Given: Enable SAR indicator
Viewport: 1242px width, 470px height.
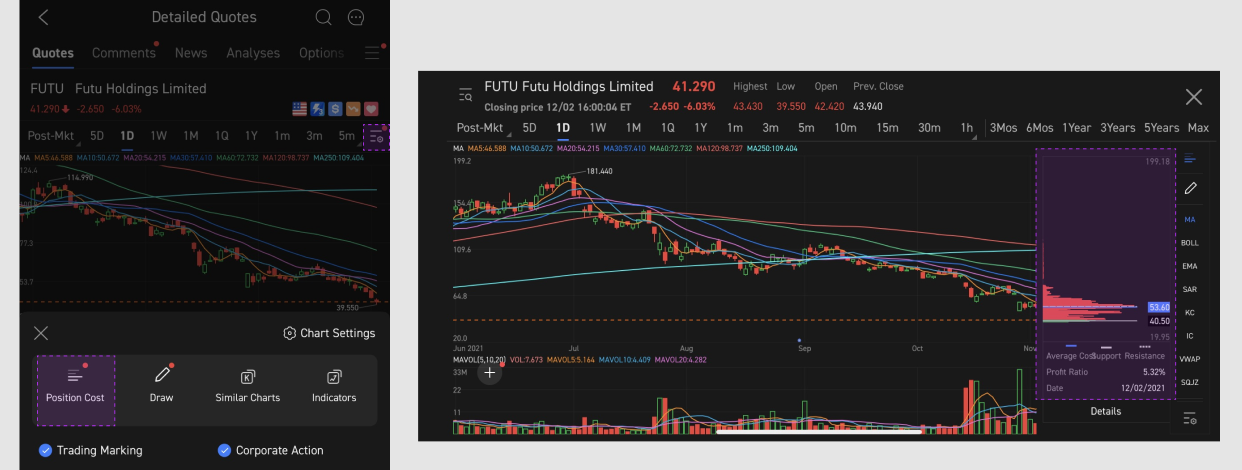Looking at the screenshot, I should click(x=1190, y=289).
